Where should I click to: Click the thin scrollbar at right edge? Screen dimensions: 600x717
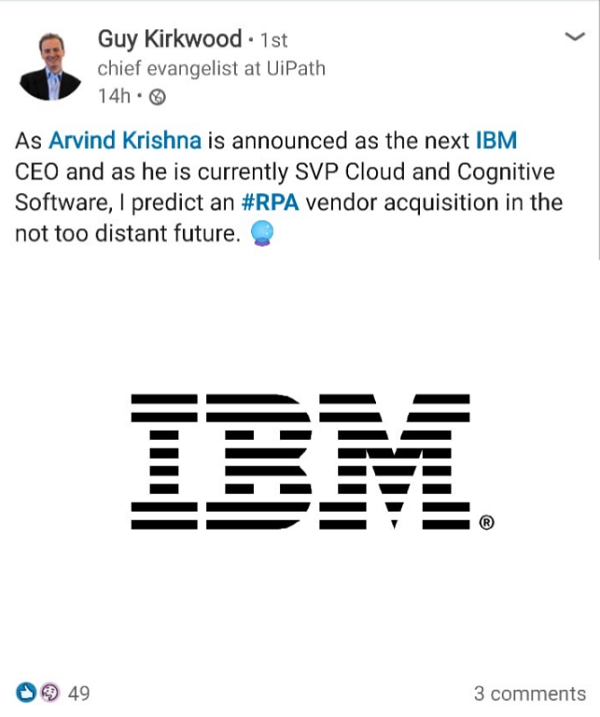click(598, 130)
